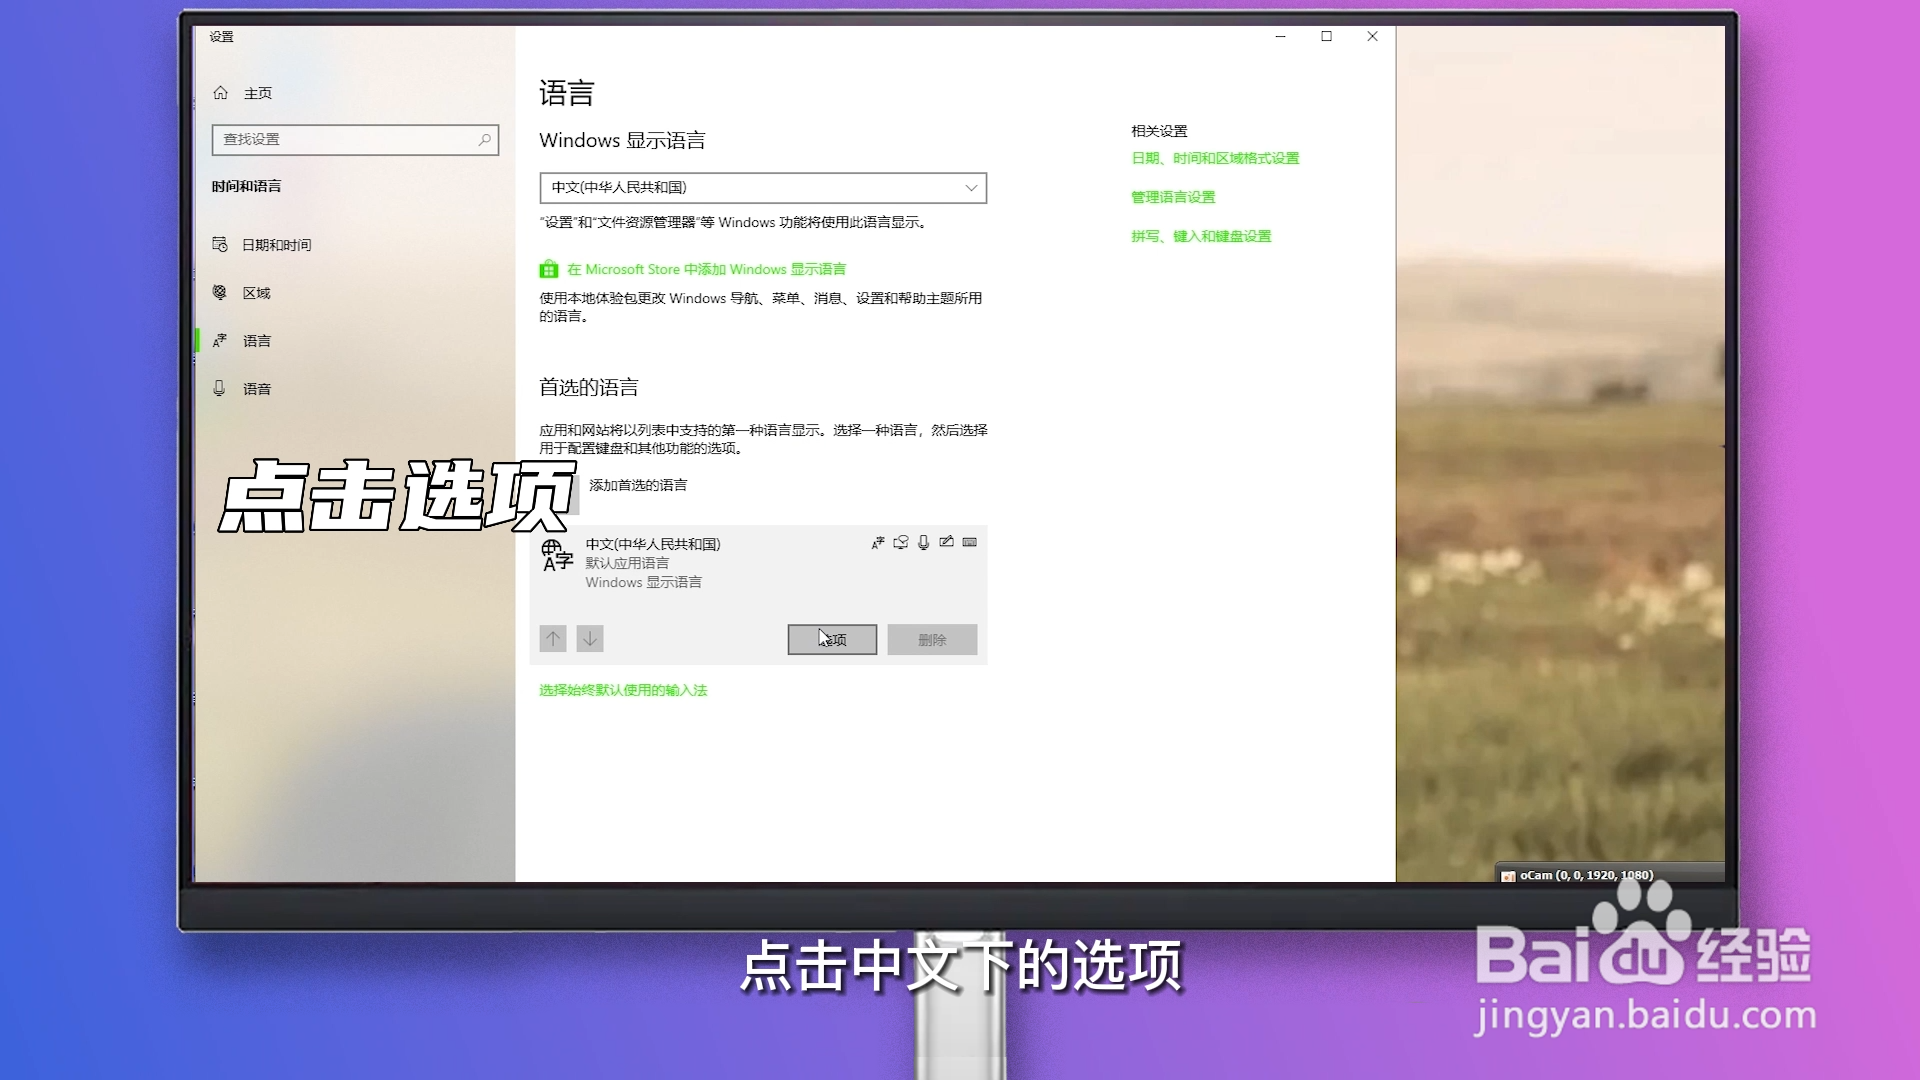Click the speech recognition microphone icon

(924, 543)
